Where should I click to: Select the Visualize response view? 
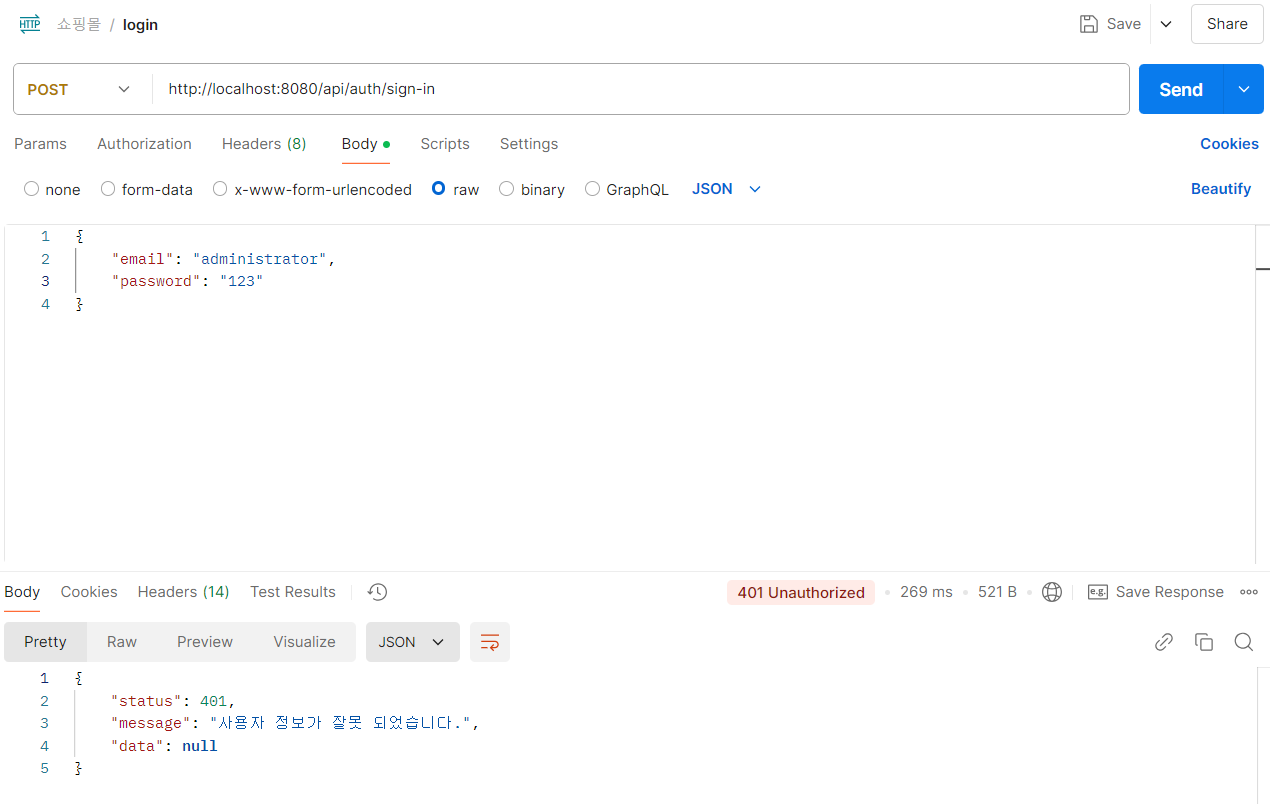(304, 642)
